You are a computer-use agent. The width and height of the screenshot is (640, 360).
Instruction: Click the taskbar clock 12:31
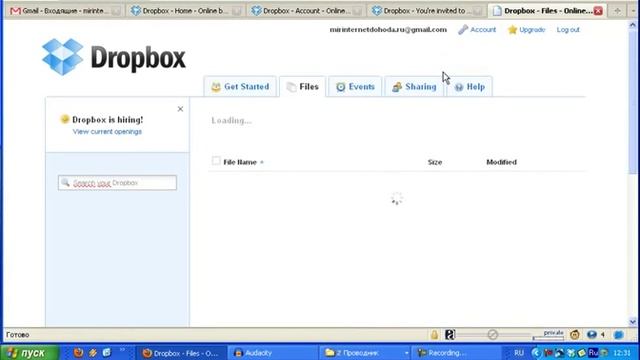[x=622, y=353]
